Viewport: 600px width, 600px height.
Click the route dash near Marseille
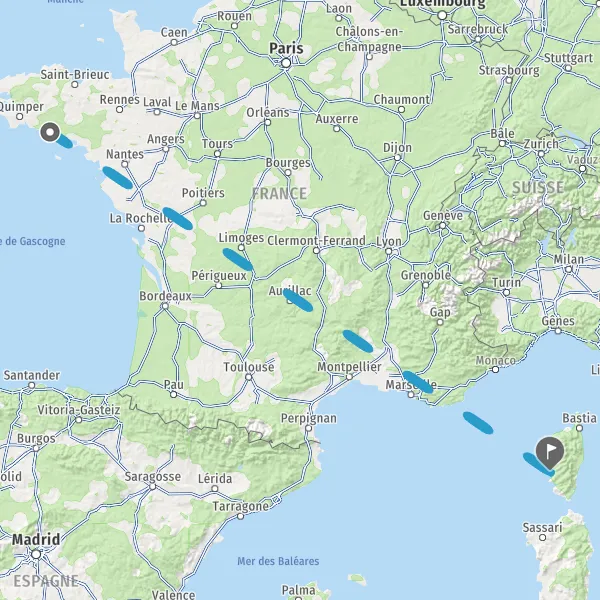pyautogui.click(x=418, y=382)
